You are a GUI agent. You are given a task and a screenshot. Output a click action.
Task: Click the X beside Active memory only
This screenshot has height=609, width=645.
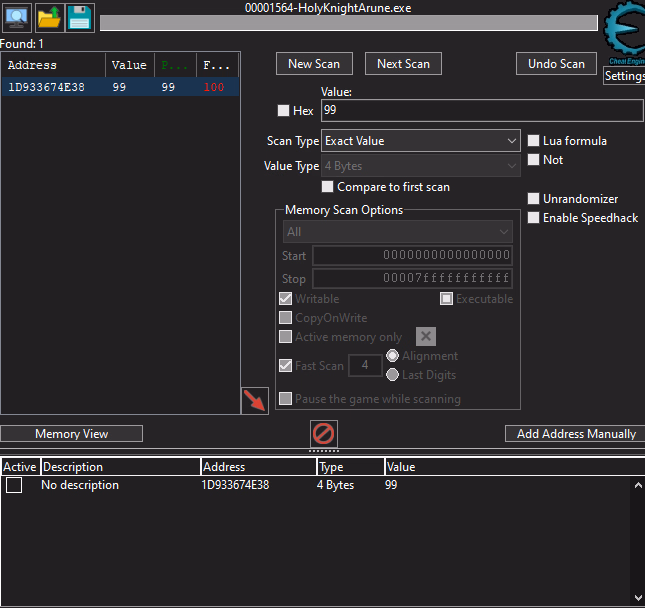click(x=425, y=337)
